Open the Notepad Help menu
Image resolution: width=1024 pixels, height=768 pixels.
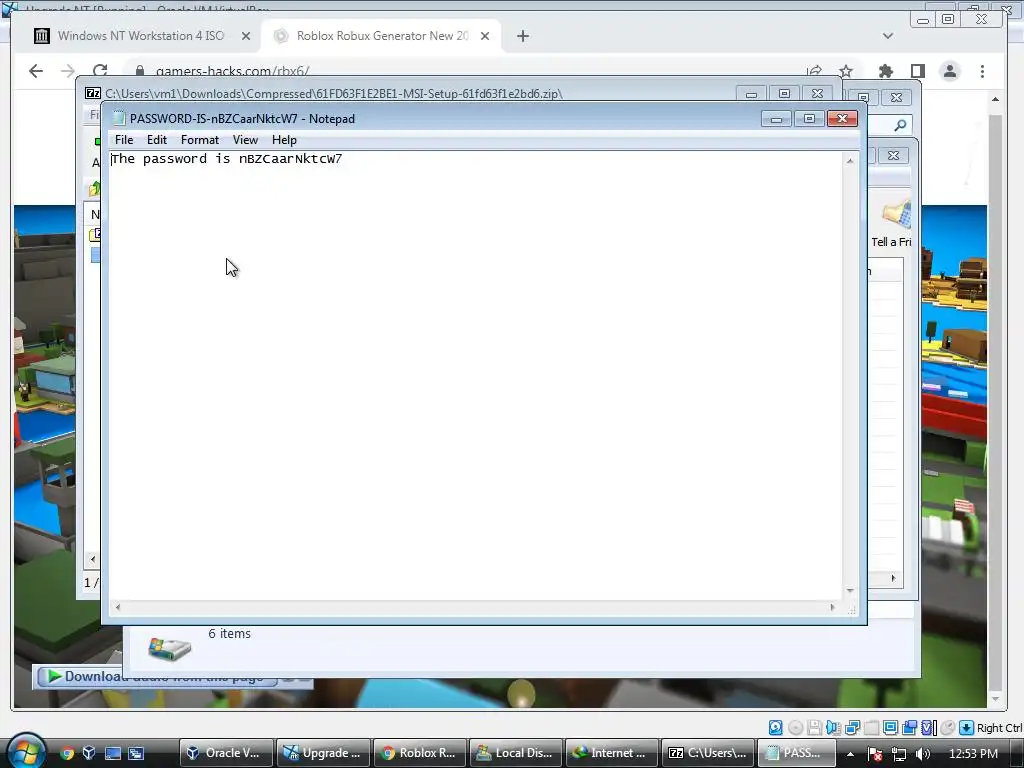coord(284,140)
